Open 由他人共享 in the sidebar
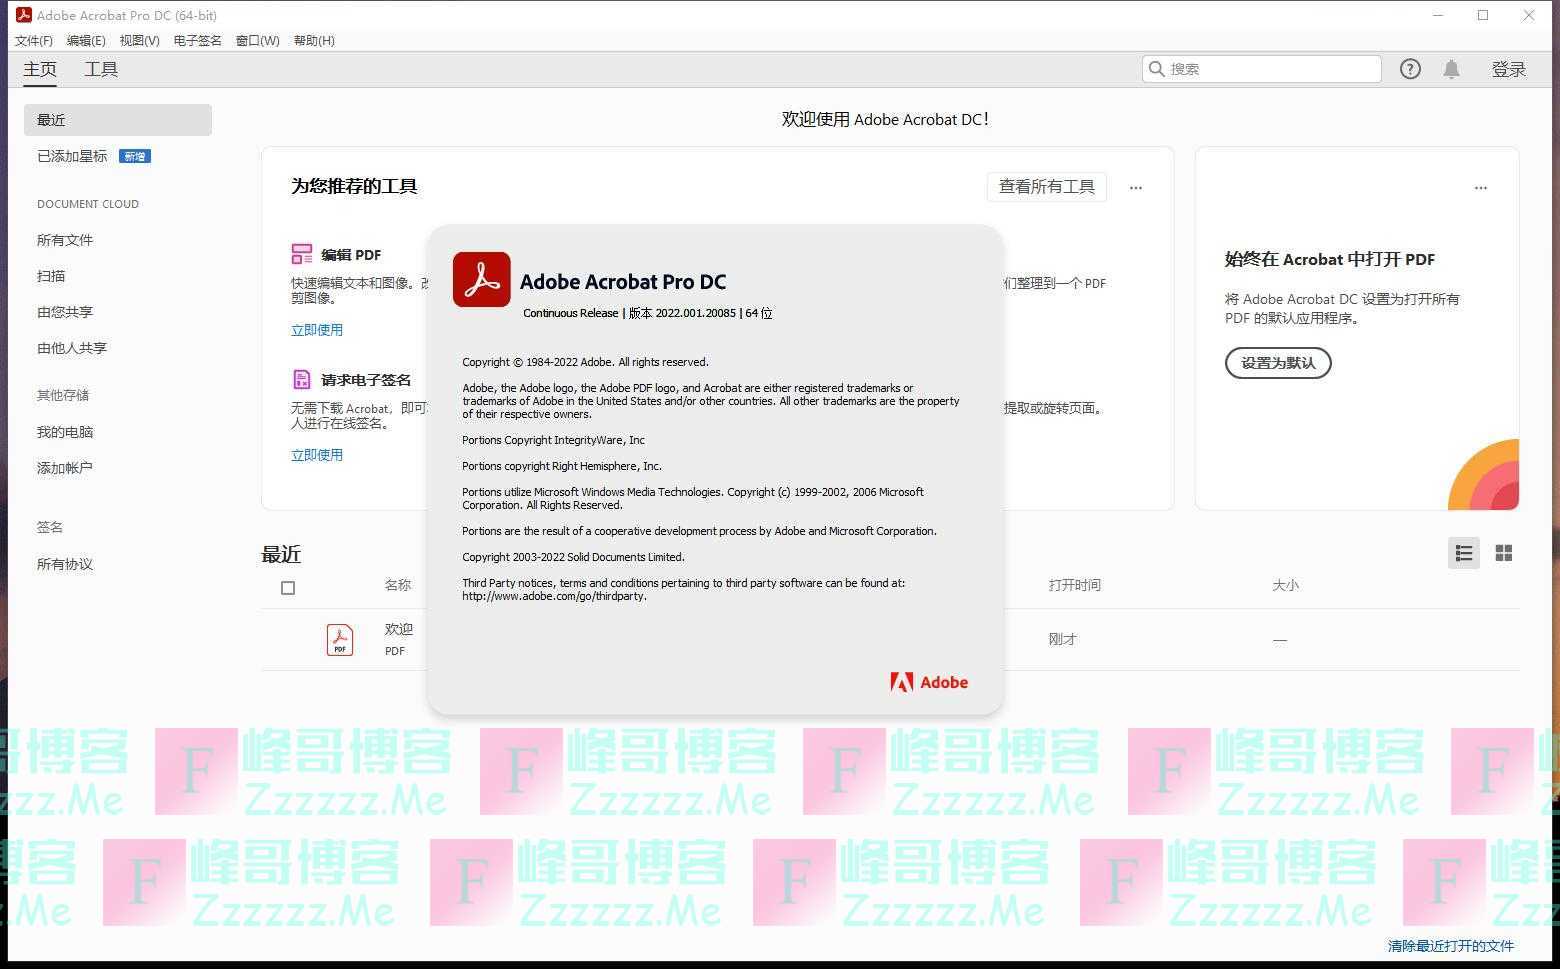Image resolution: width=1560 pixels, height=969 pixels. [72, 348]
